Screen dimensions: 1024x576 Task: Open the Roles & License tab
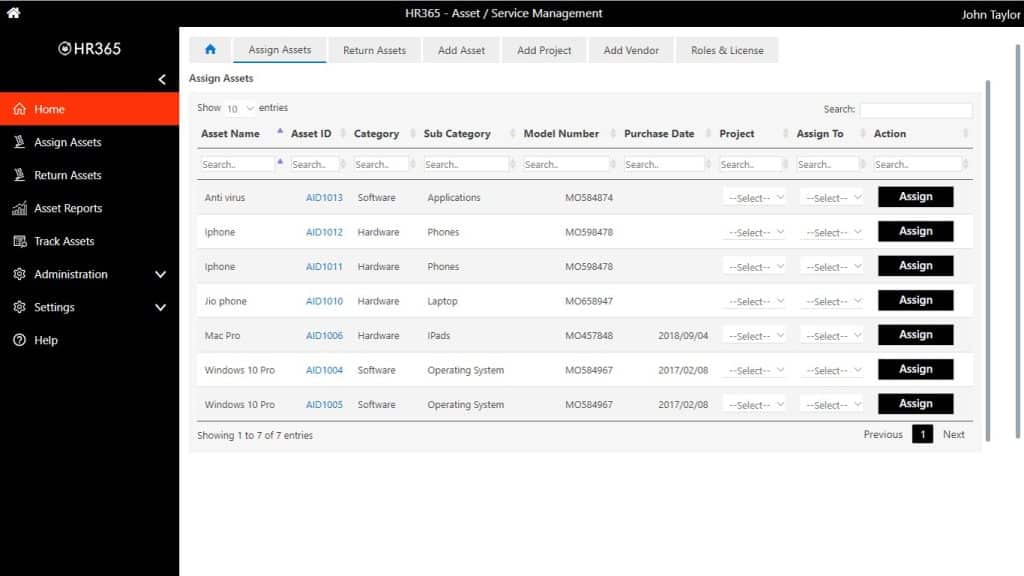coord(727,49)
